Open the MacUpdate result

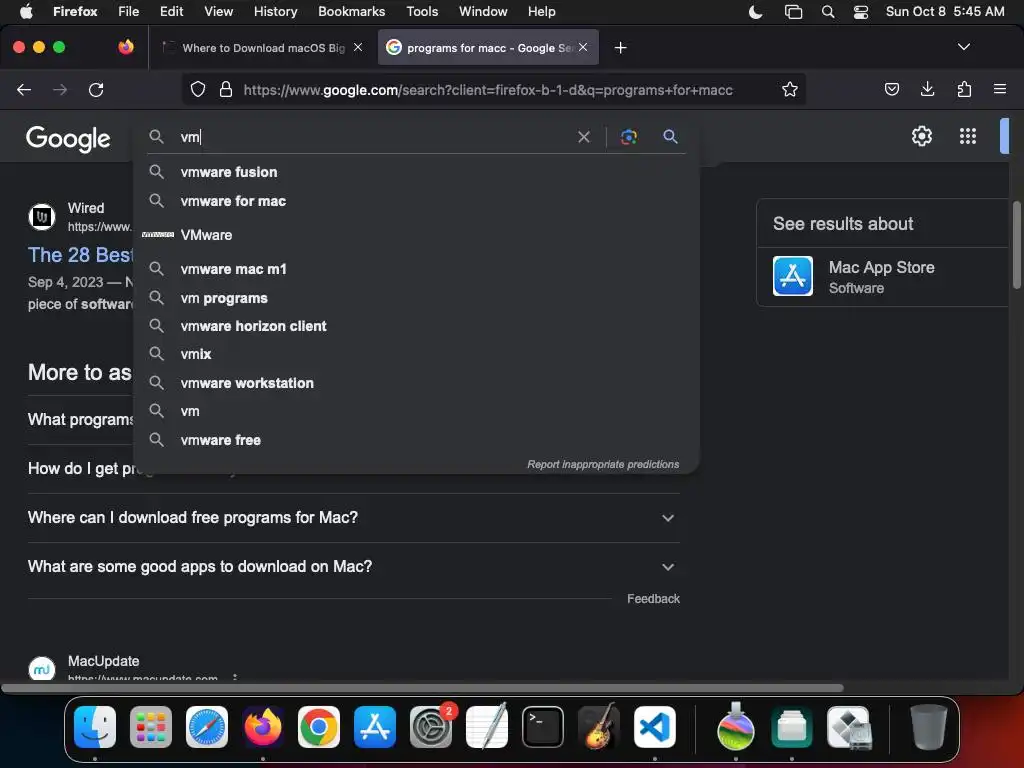103,661
